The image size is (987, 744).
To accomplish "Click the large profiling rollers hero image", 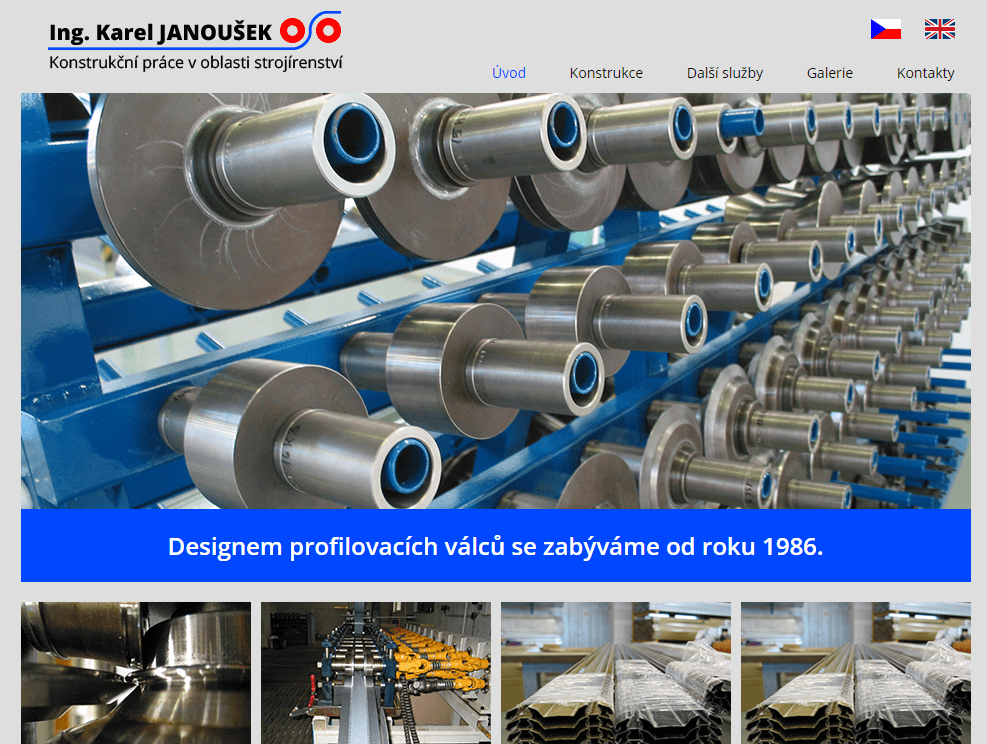I will (x=495, y=301).
